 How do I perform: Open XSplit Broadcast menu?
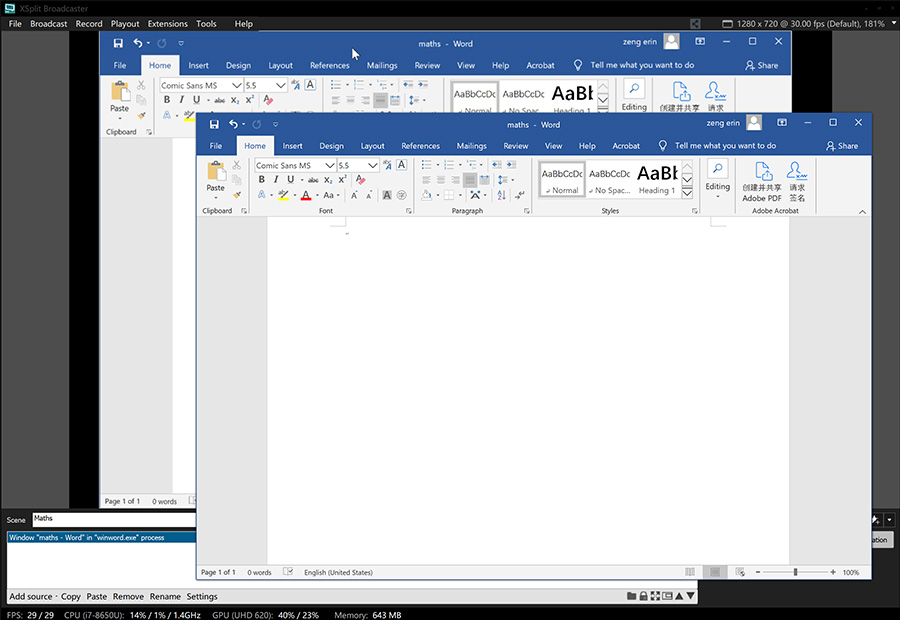point(48,24)
